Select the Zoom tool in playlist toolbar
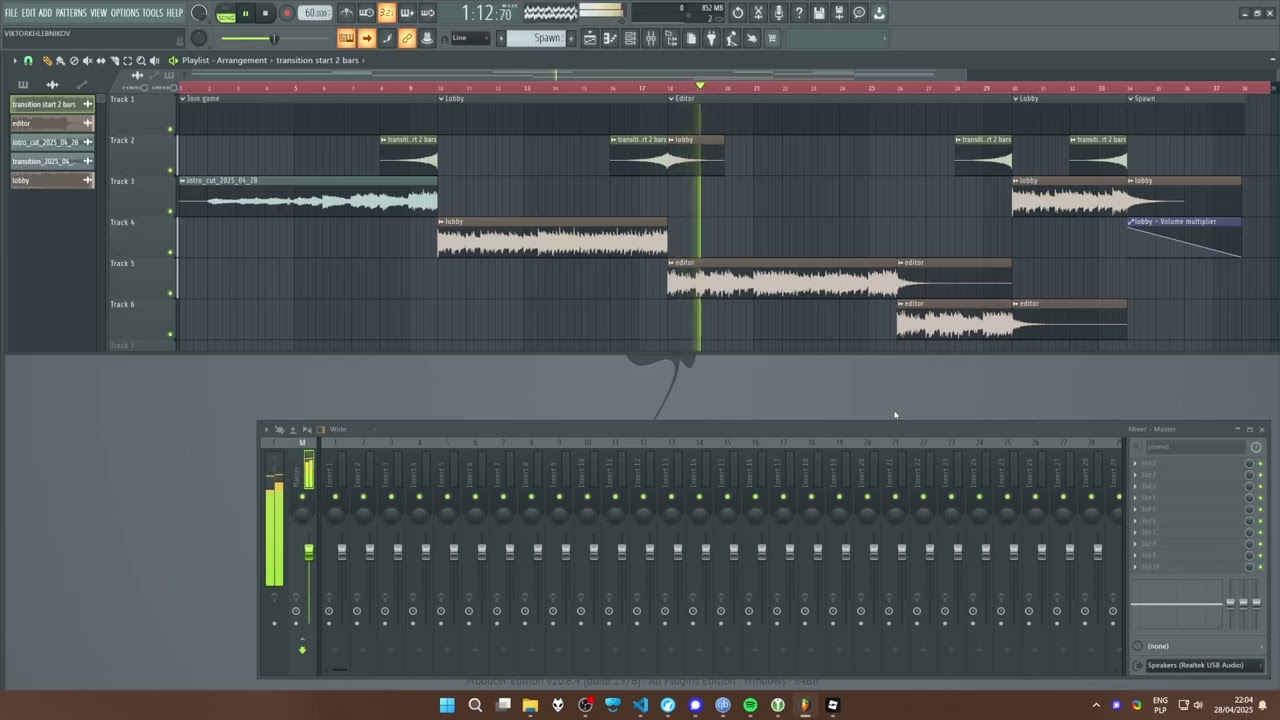The image size is (1280, 720). coord(141,61)
